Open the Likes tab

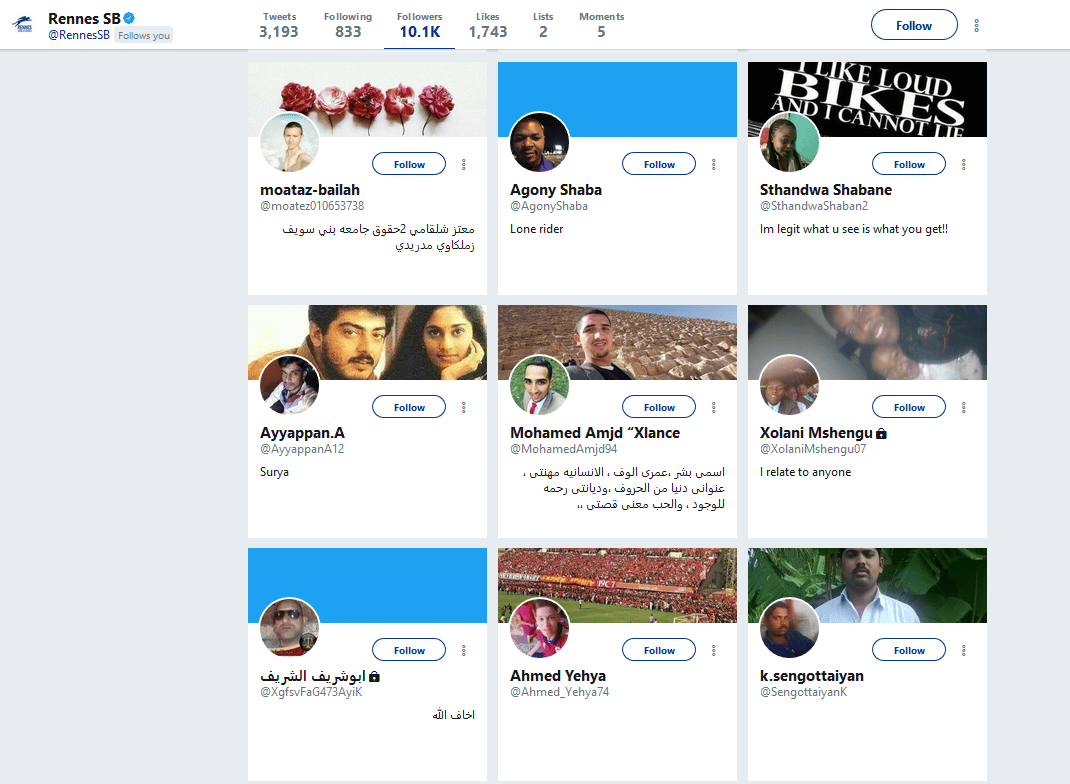pyautogui.click(x=488, y=25)
